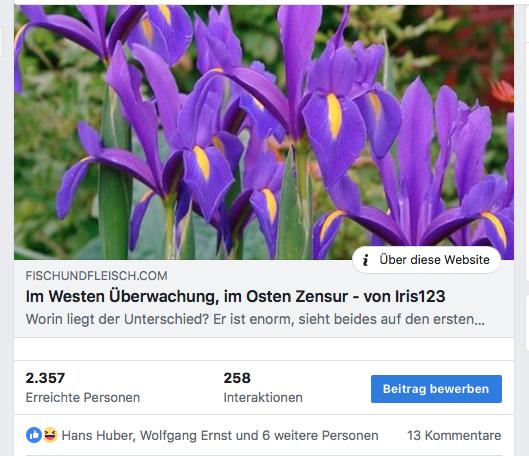Open the purple iris link preview image
This screenshot has width=529, height=456.
264,132
